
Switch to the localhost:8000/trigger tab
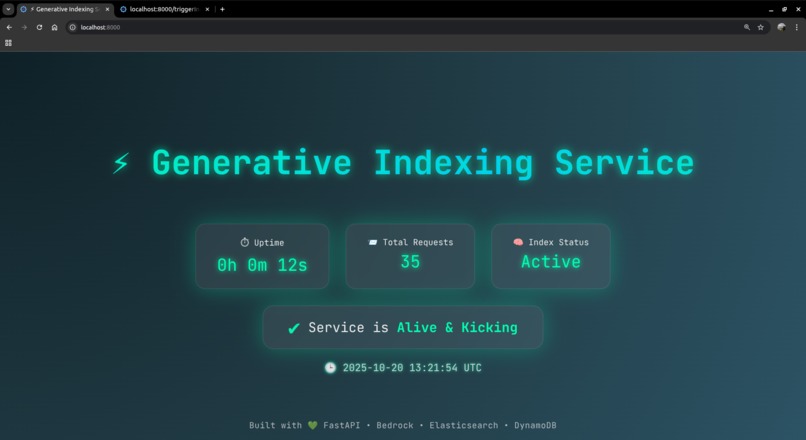(164, 9)
